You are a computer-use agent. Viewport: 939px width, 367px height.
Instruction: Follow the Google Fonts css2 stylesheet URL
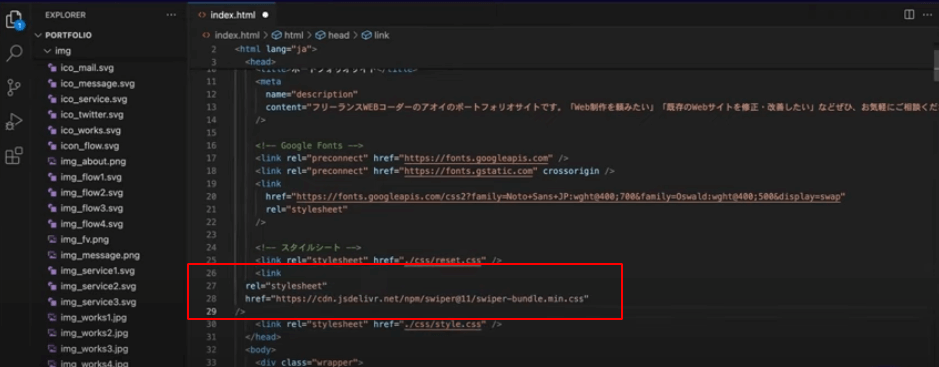tap(568, 196)
